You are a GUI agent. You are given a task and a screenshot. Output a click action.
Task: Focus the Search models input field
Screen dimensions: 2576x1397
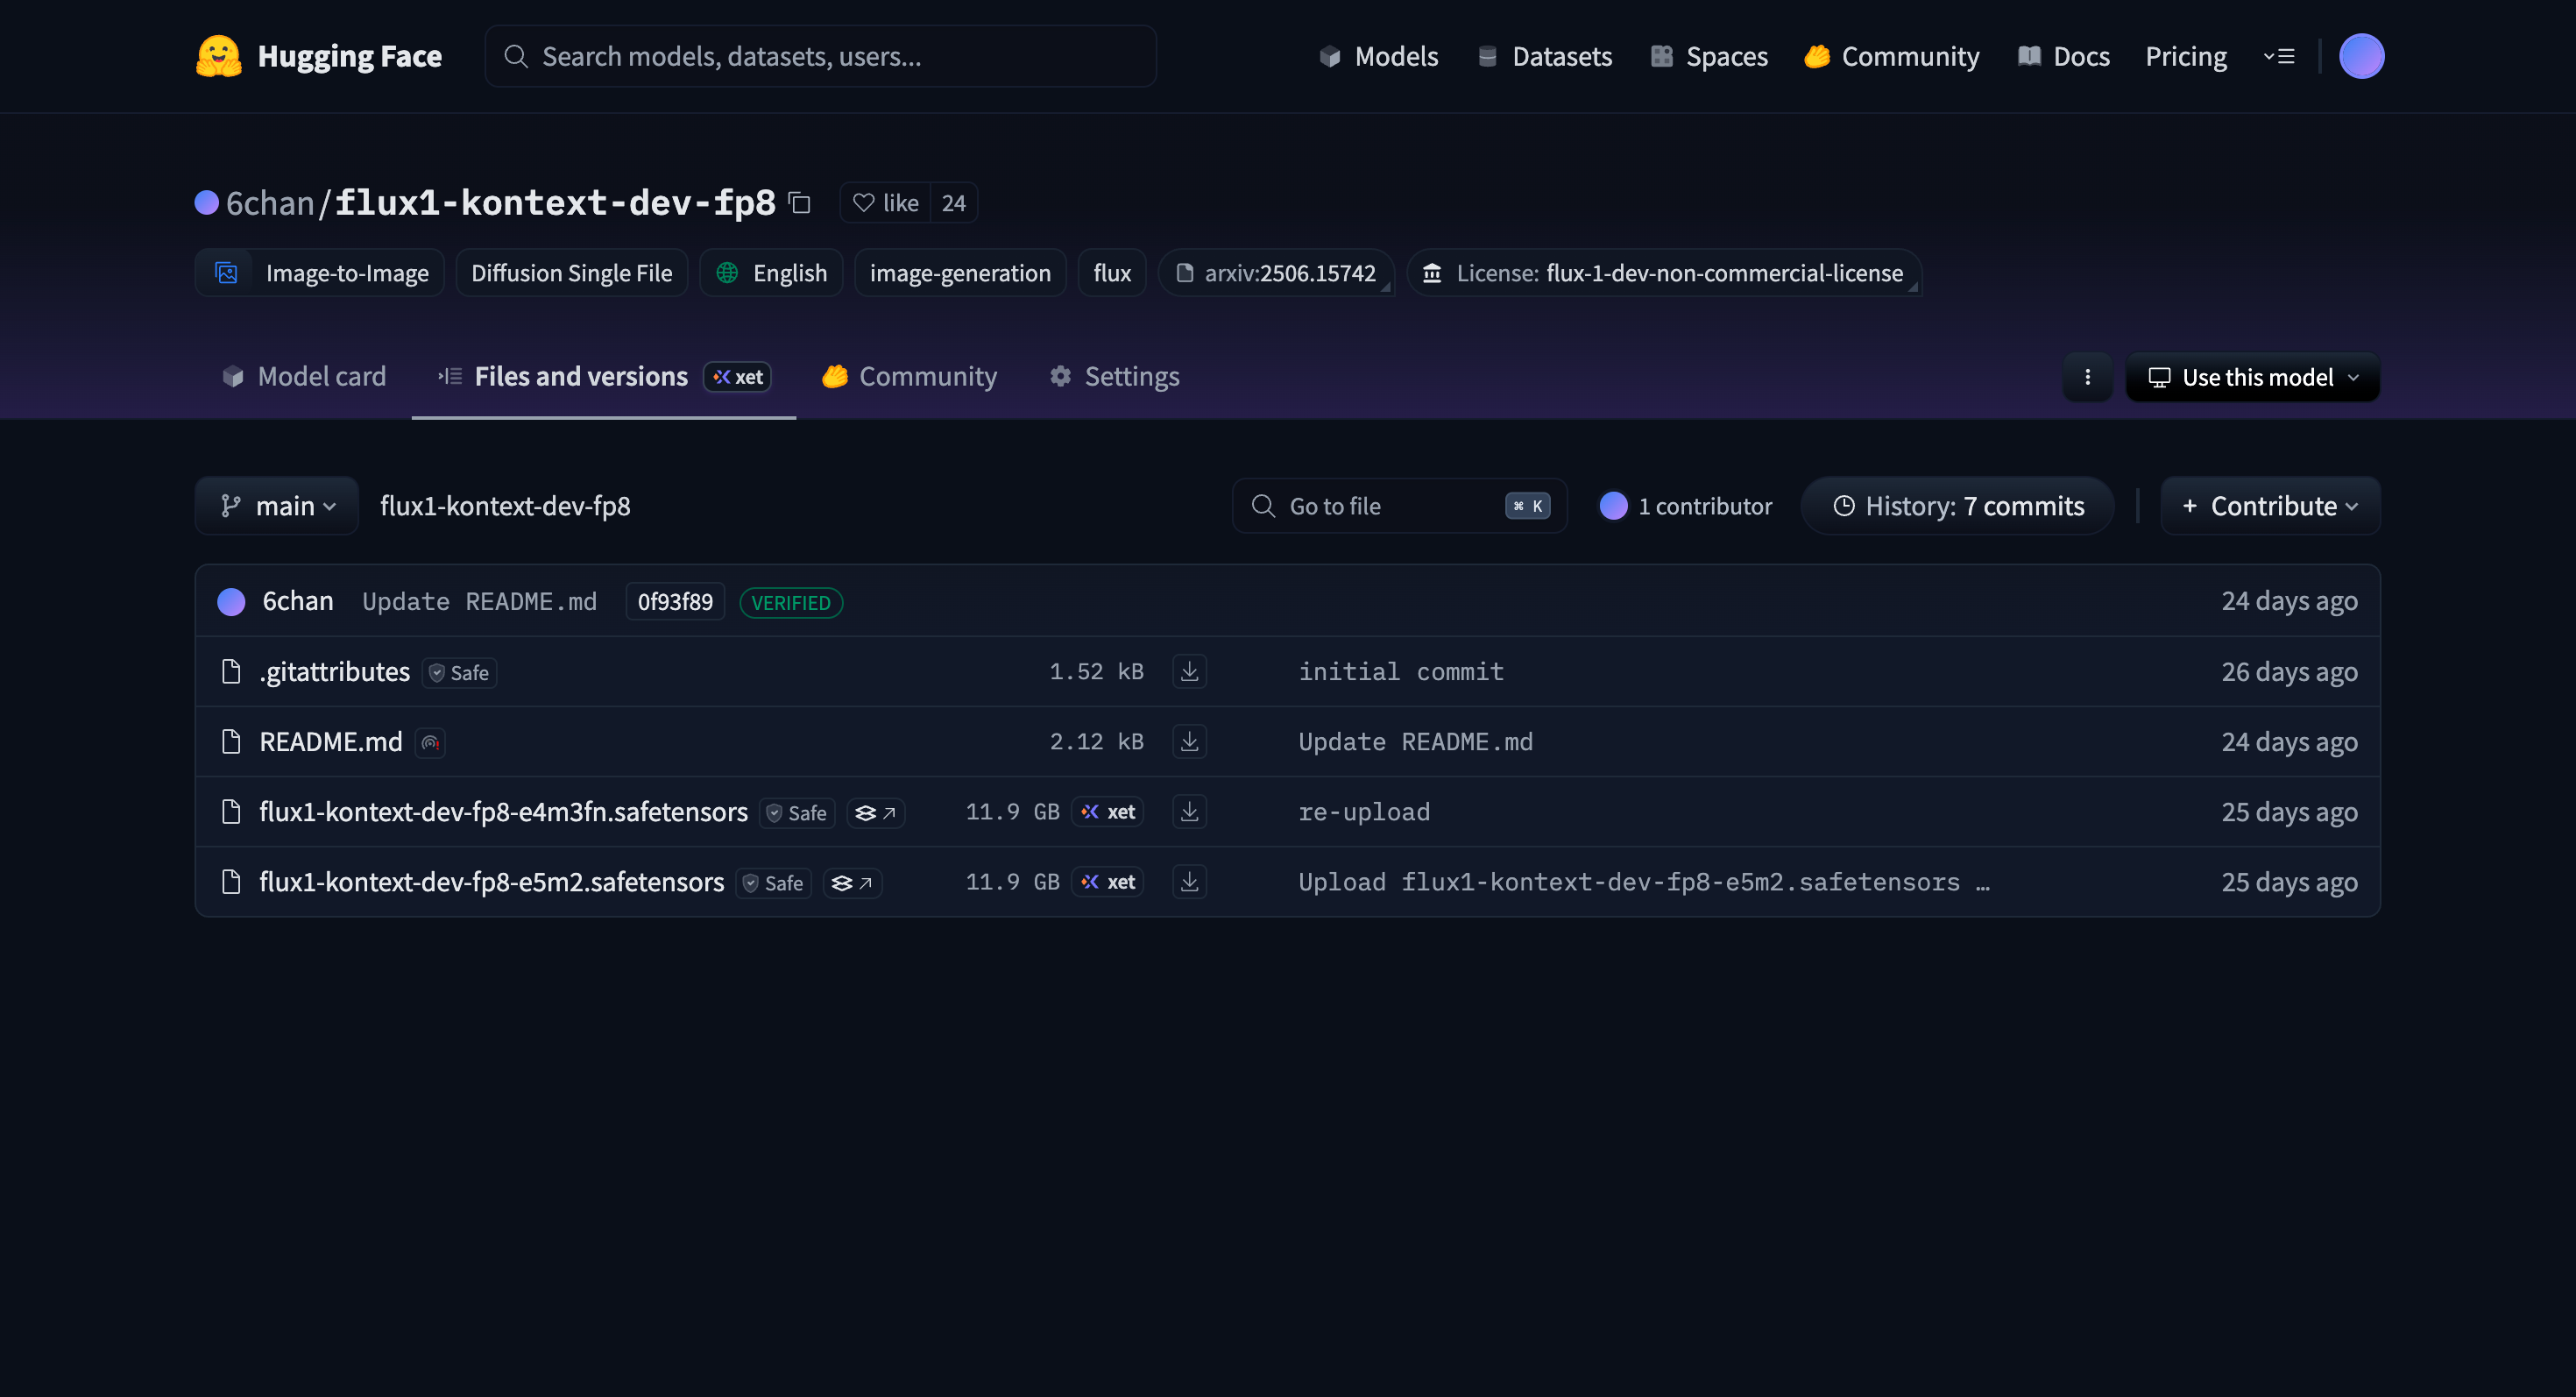pos(821,56)
